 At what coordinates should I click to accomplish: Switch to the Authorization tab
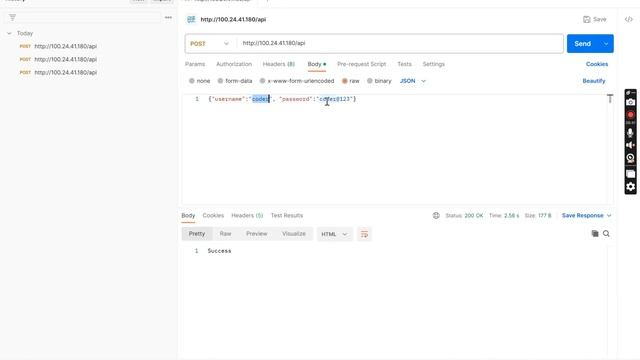pos(234,64)
